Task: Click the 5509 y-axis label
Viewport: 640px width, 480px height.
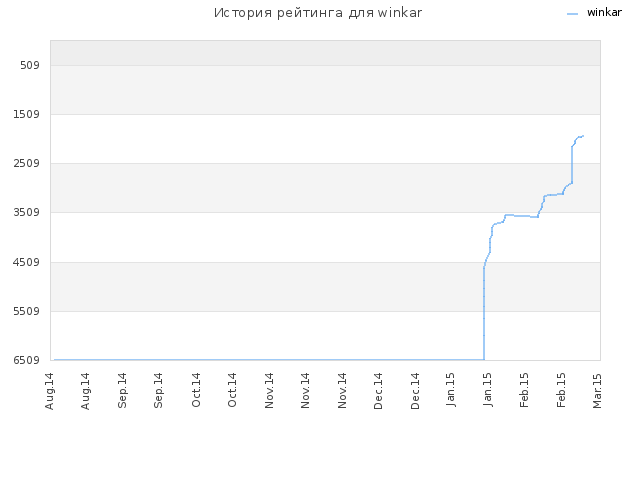Action: pos(27,311)
